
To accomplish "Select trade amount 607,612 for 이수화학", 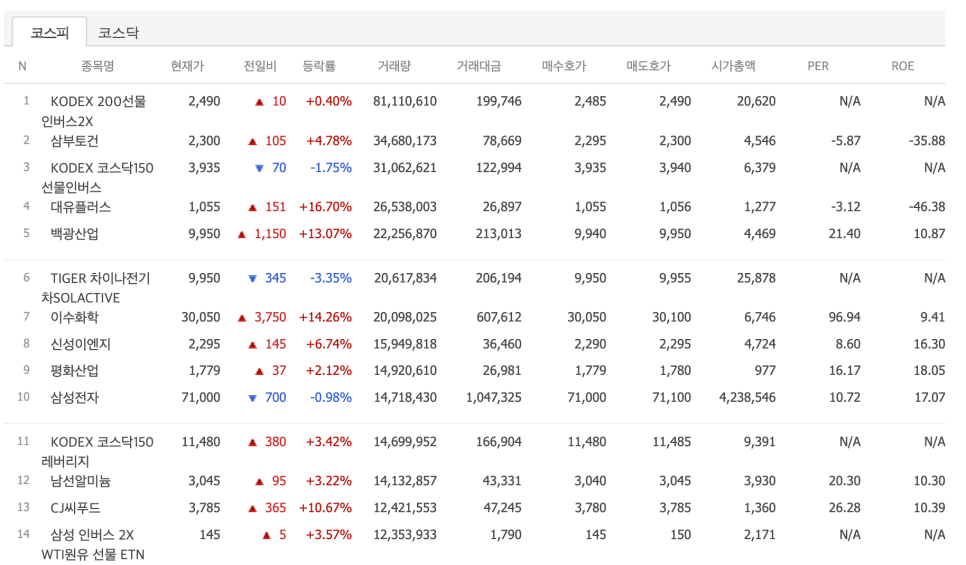I will (x=499, y=317).
